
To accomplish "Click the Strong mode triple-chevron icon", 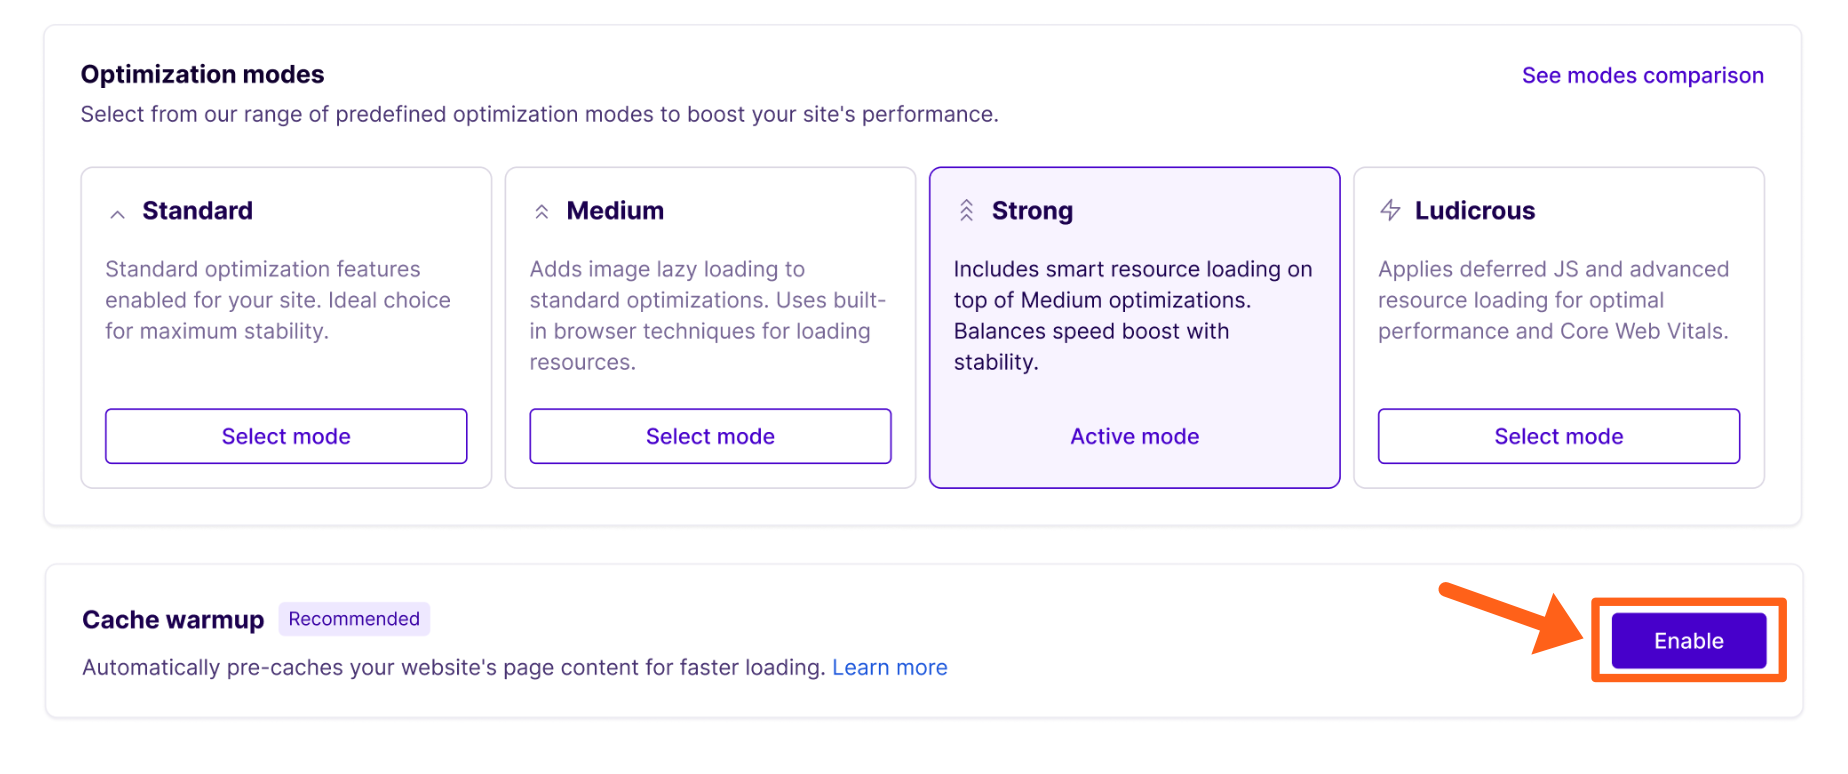I will [966, 211].
